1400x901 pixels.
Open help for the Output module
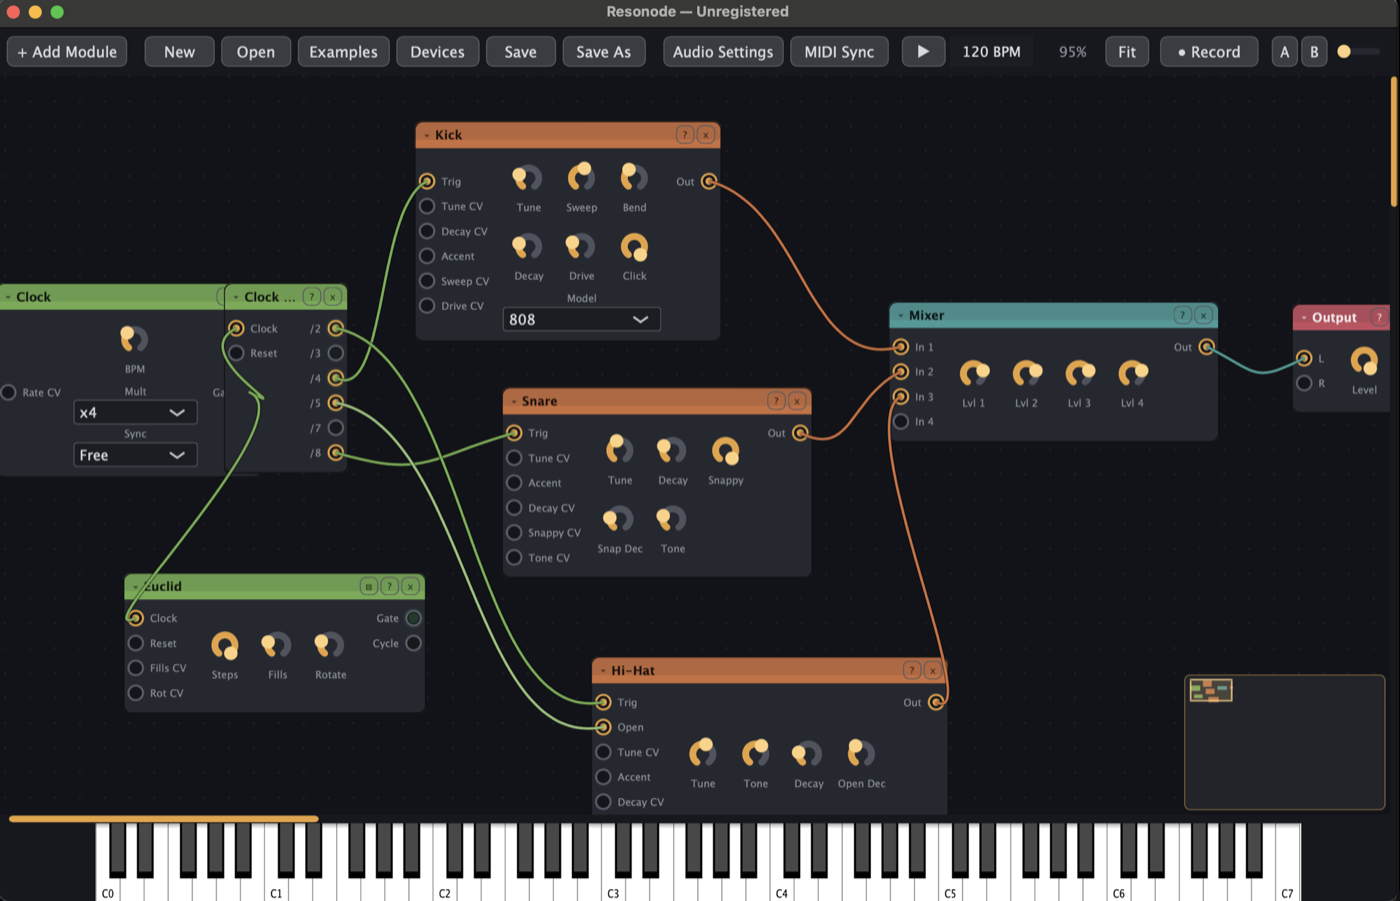(1380, 317)
